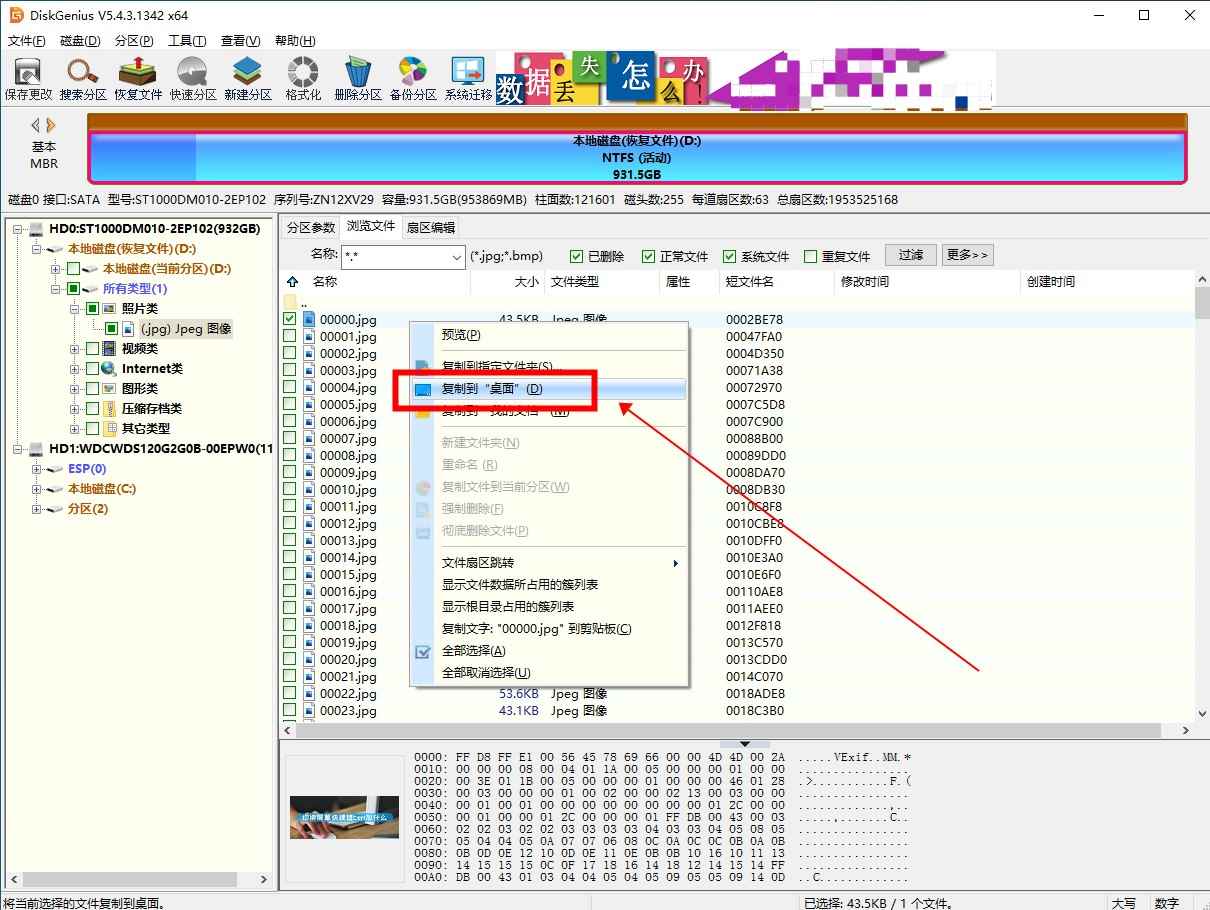Tick the checkbox for 00005.jpg
1210x910 pixels.
click(290, 405)
